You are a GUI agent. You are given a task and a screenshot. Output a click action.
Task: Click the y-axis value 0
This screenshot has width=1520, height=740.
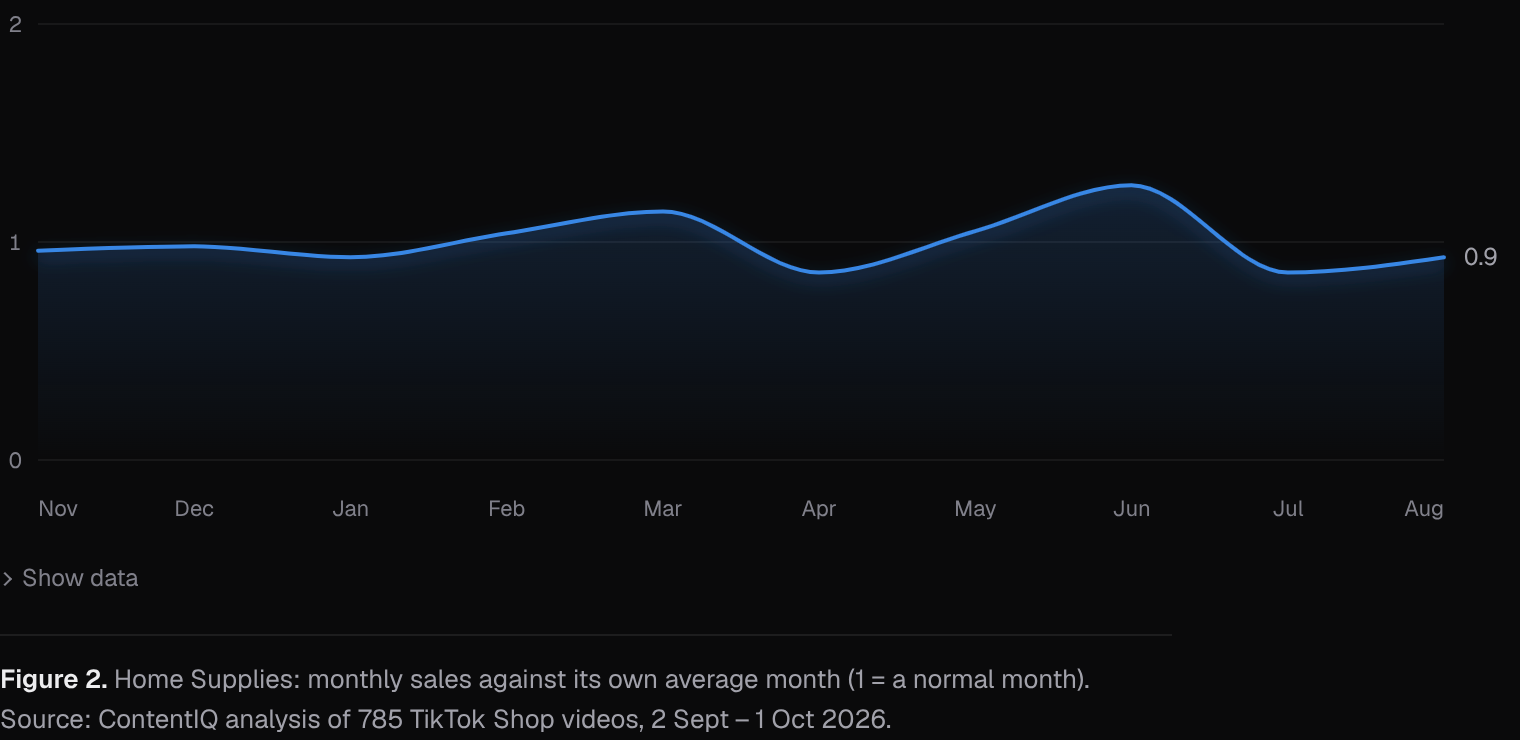pos(15,460)
